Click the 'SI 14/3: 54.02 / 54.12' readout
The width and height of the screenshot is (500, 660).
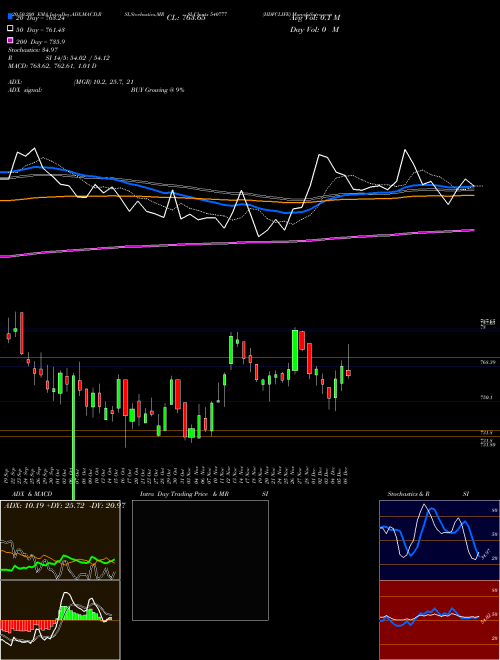(x=78, y=58)
